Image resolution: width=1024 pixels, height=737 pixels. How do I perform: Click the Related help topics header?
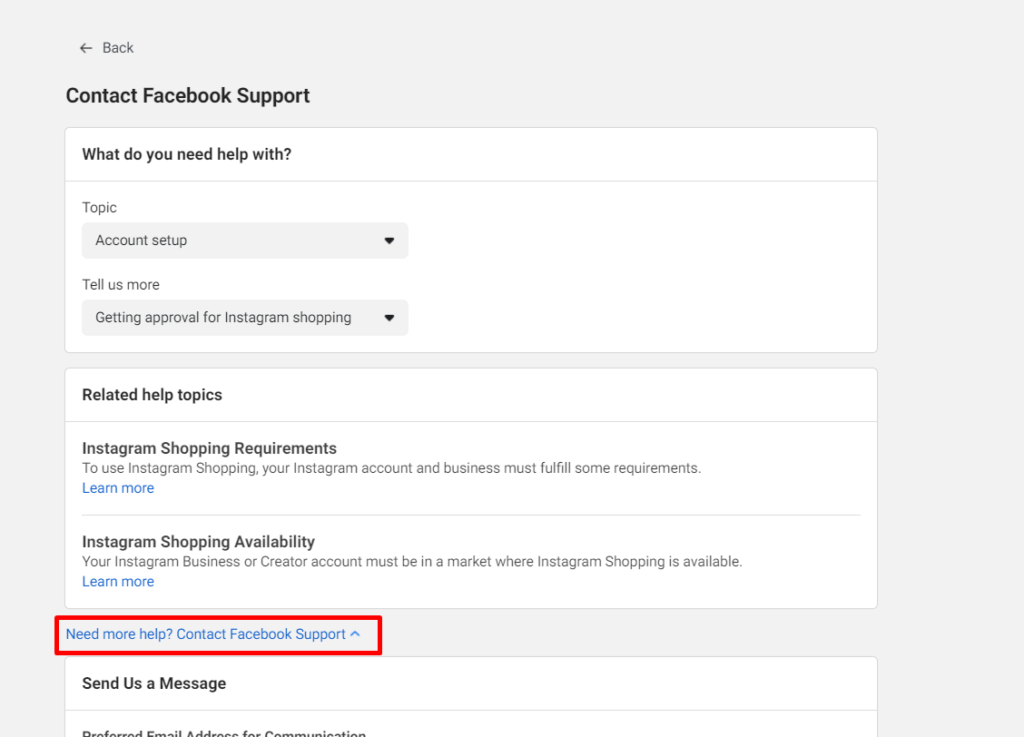(152, 394)
